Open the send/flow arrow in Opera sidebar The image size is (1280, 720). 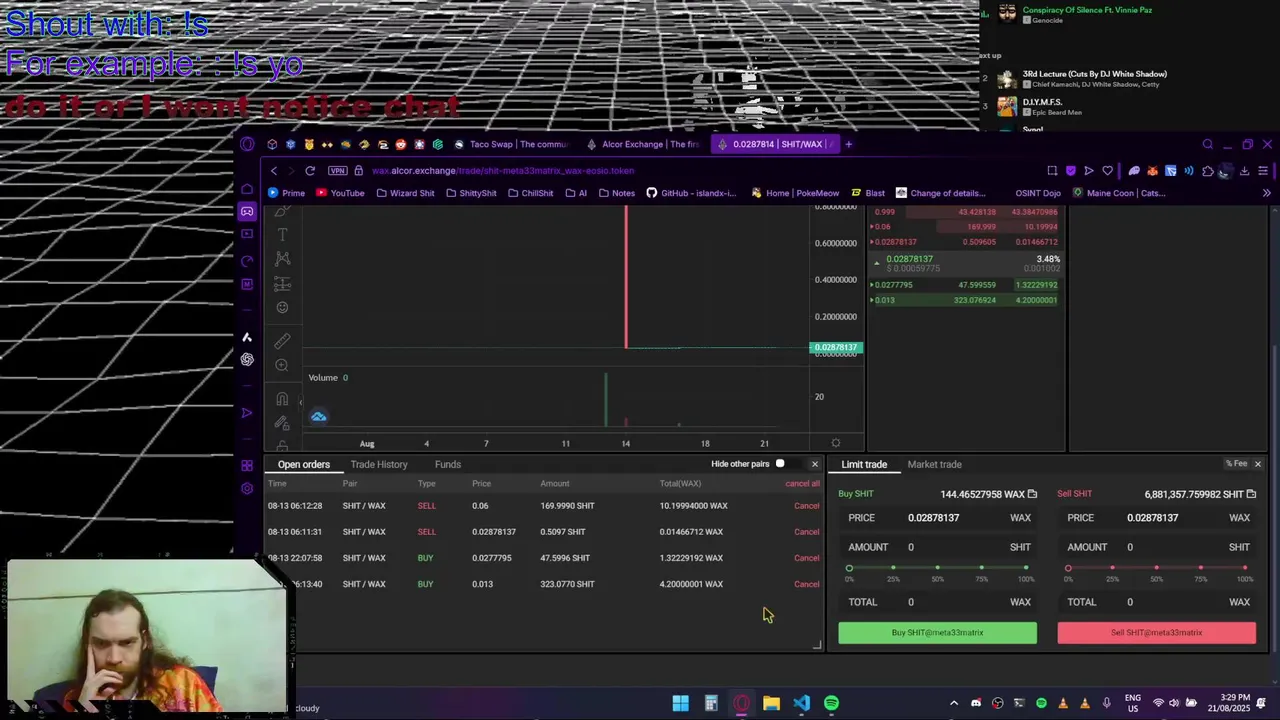[247, 413]
